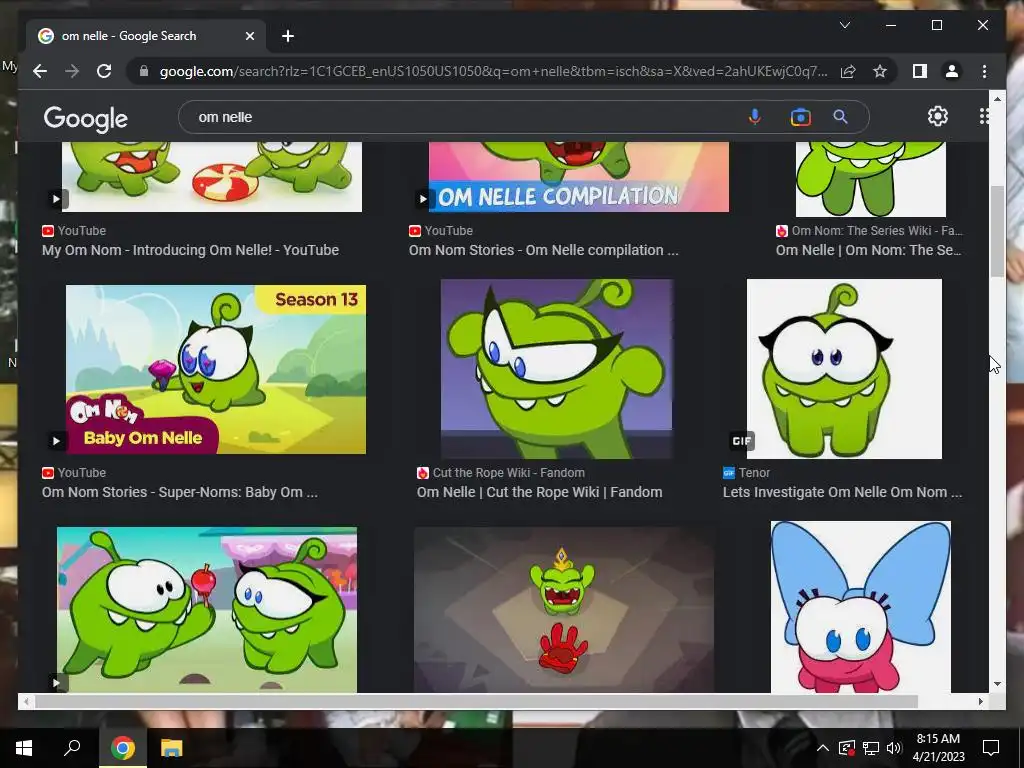Open File Explorer from the taskbar

pos(171,748)
